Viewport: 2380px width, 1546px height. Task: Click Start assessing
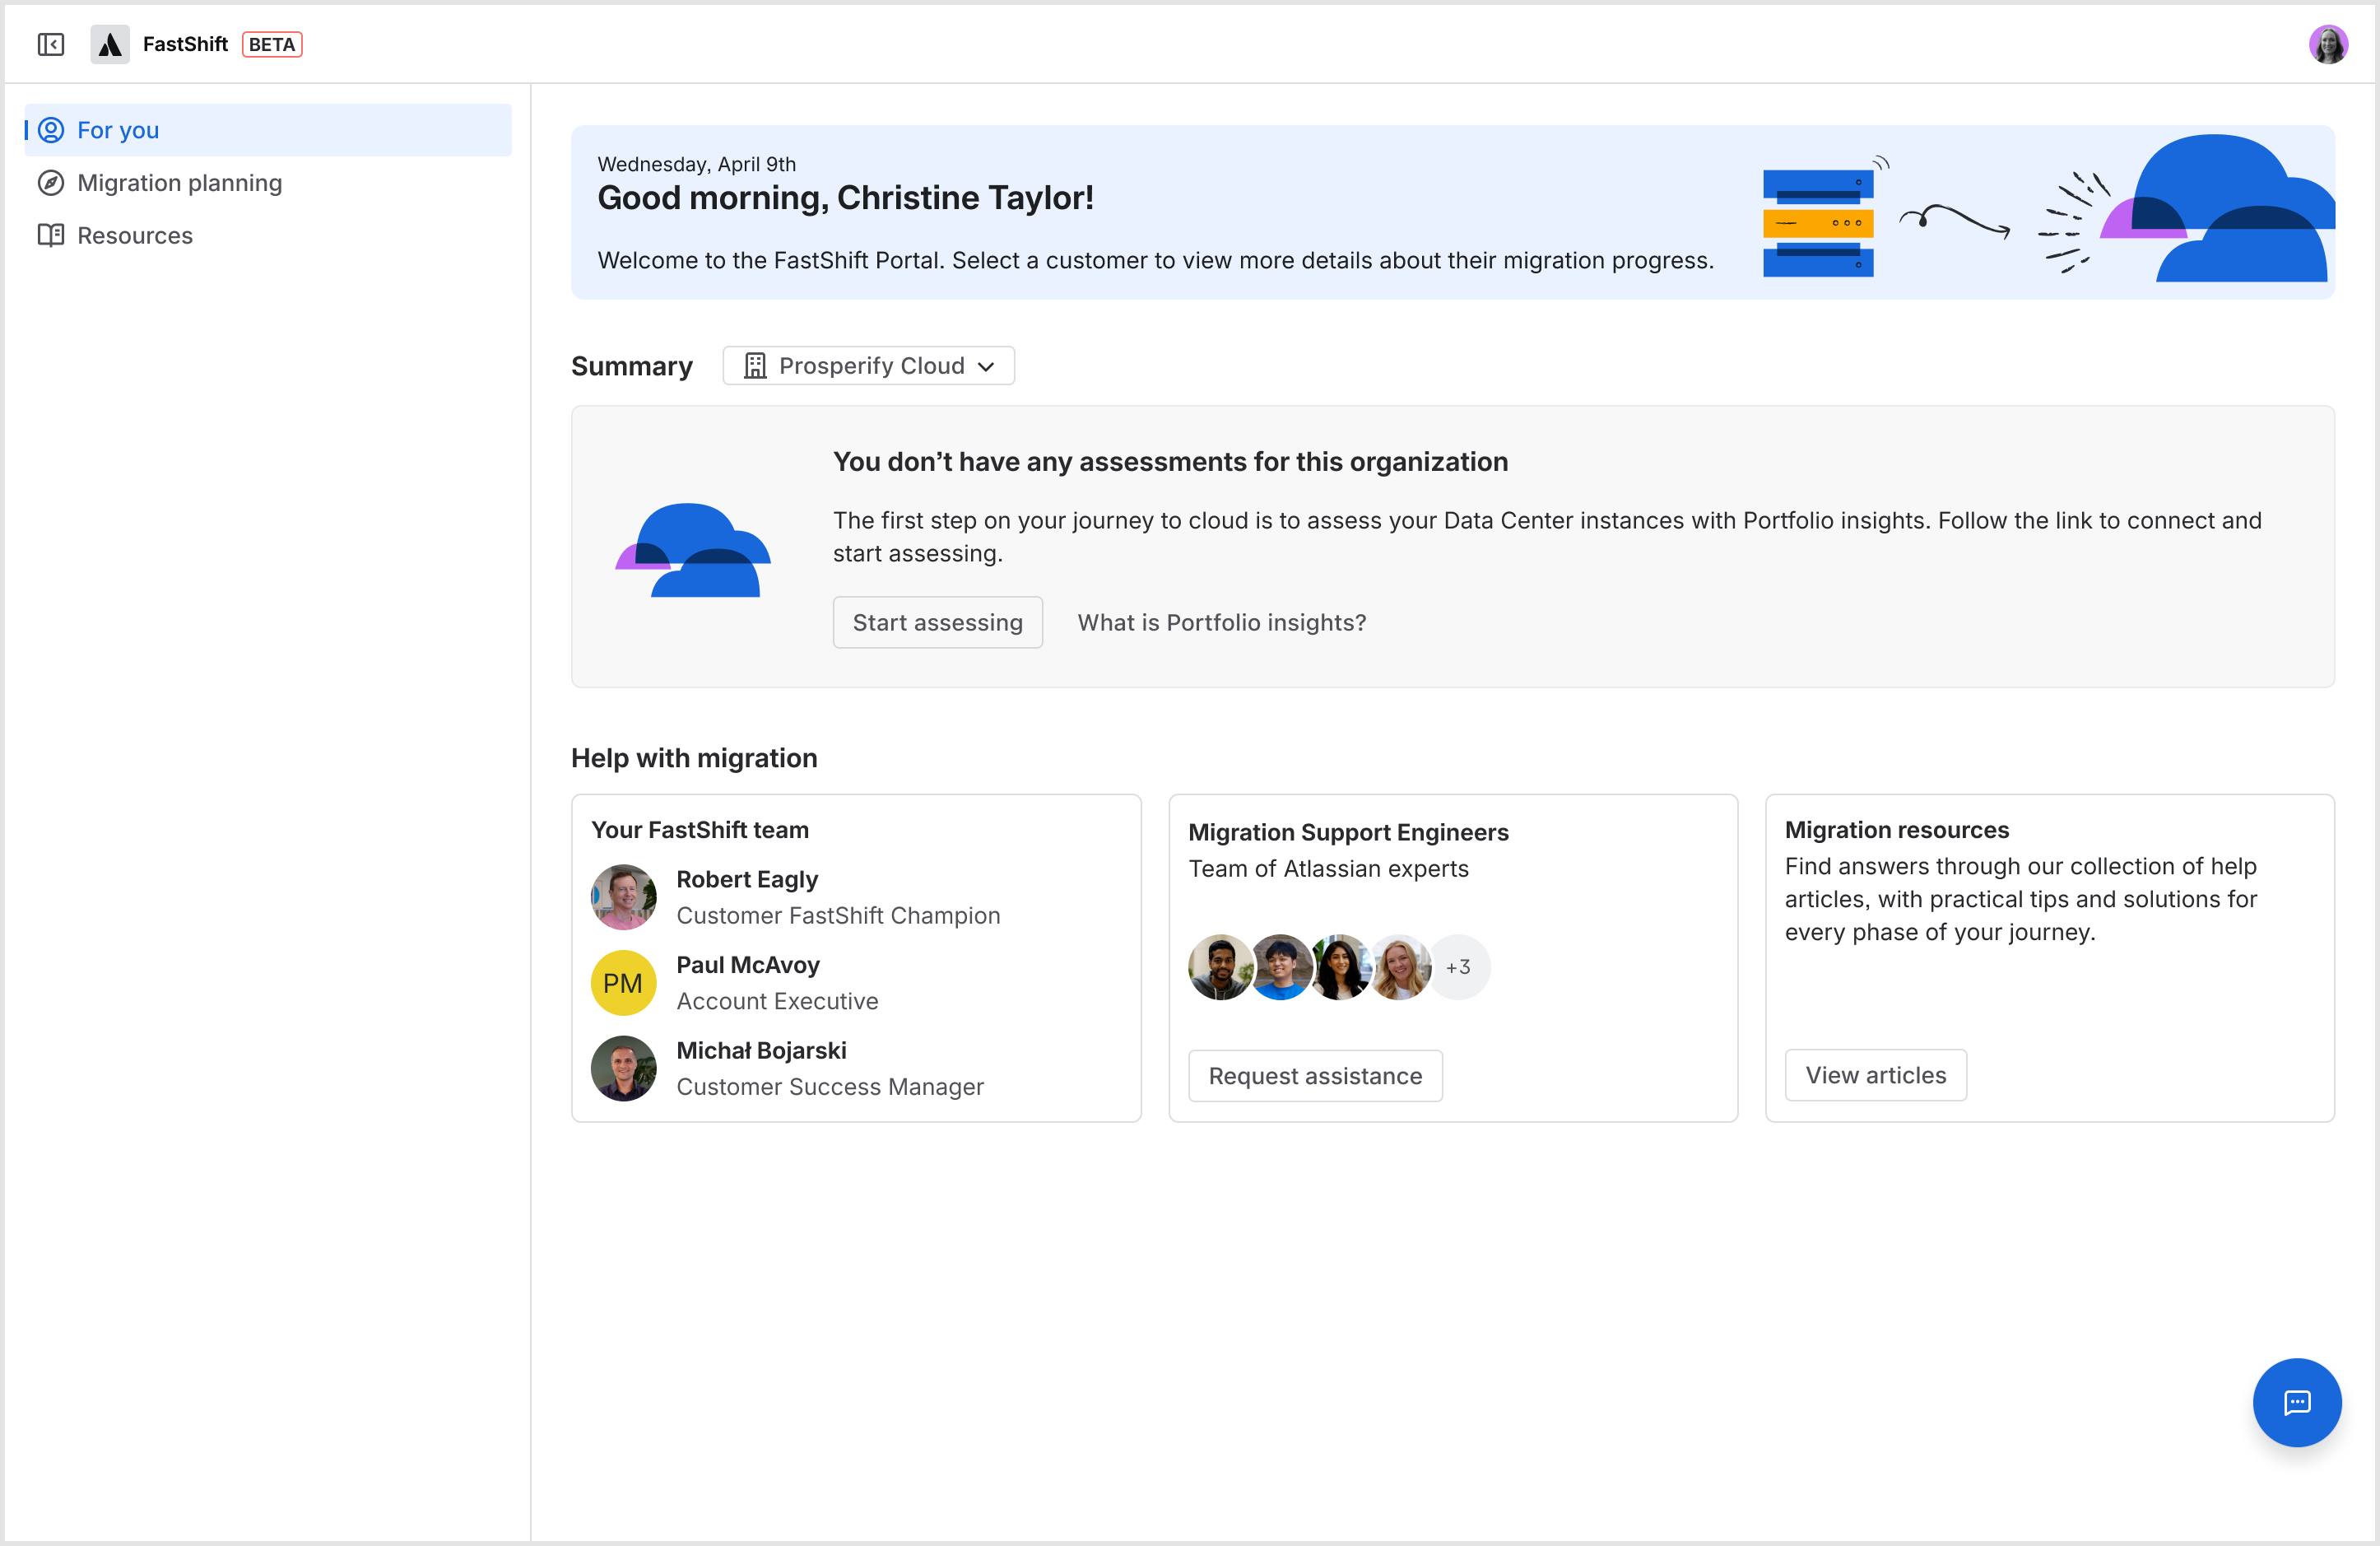(937, 621)
